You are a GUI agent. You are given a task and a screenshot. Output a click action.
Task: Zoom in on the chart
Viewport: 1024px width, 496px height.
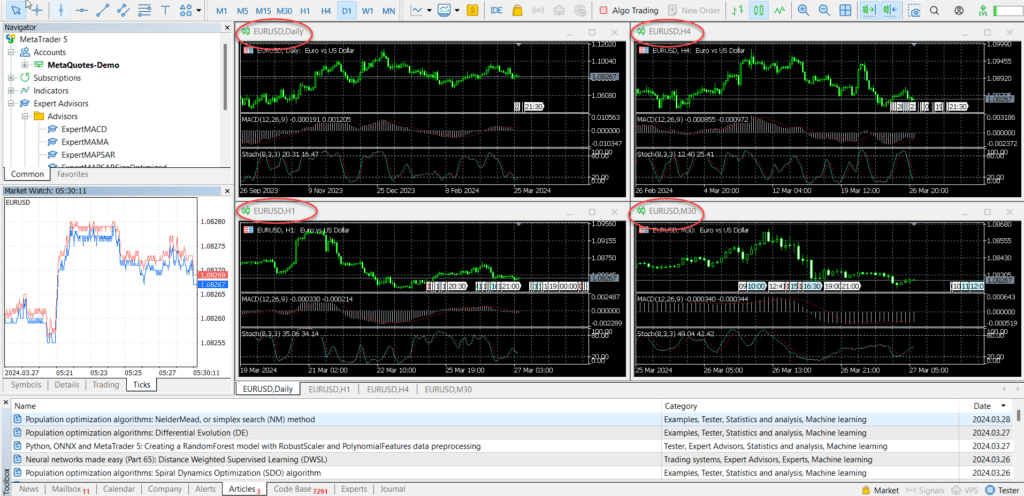click(x=803, y=10)
